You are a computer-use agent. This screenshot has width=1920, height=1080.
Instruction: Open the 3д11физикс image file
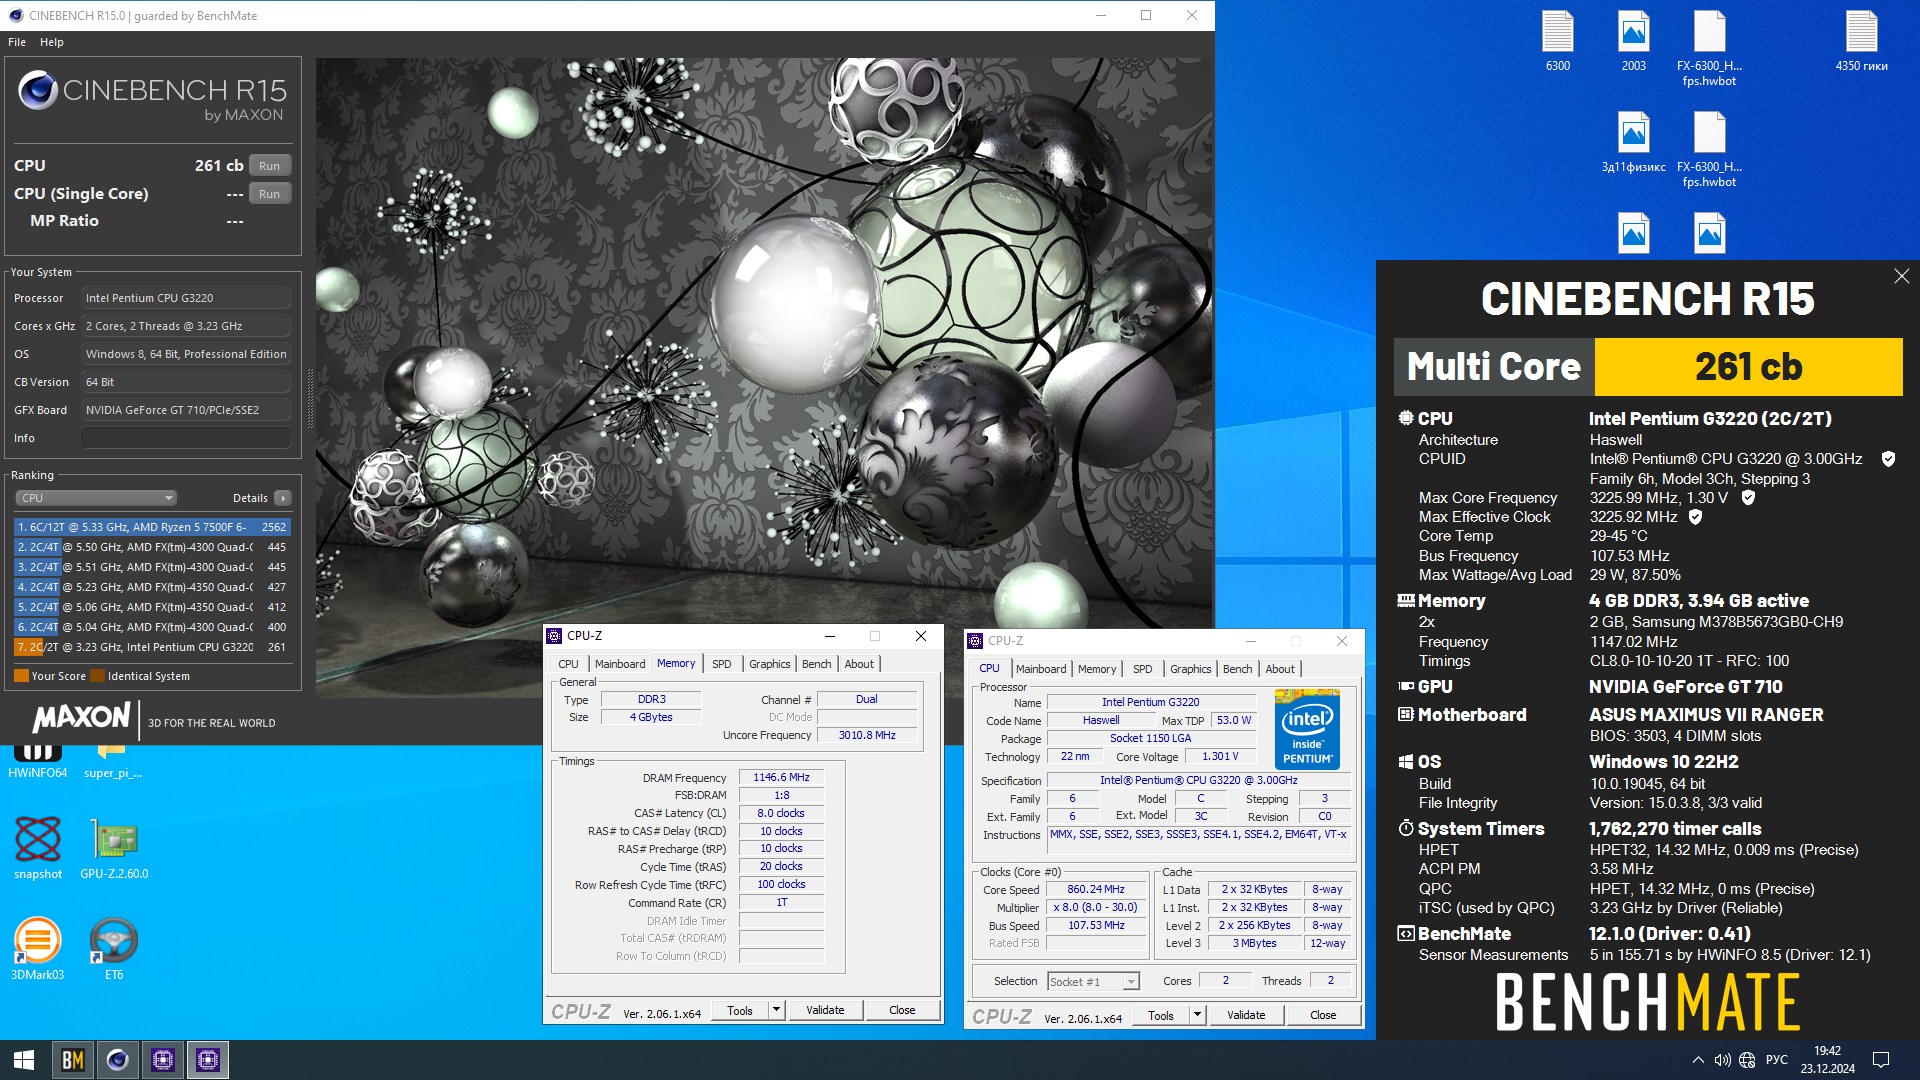(1633, 142)
